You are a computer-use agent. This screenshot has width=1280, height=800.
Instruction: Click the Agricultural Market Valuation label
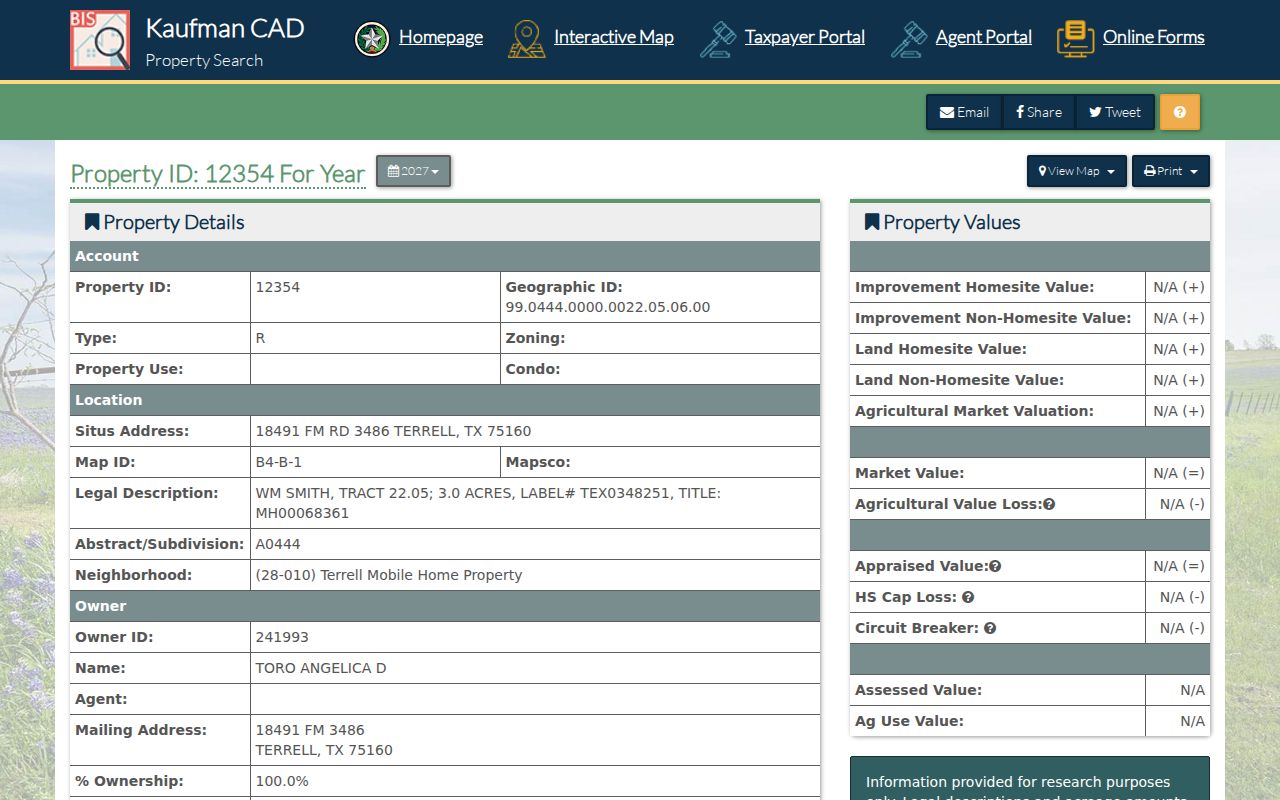pos(975,411)
